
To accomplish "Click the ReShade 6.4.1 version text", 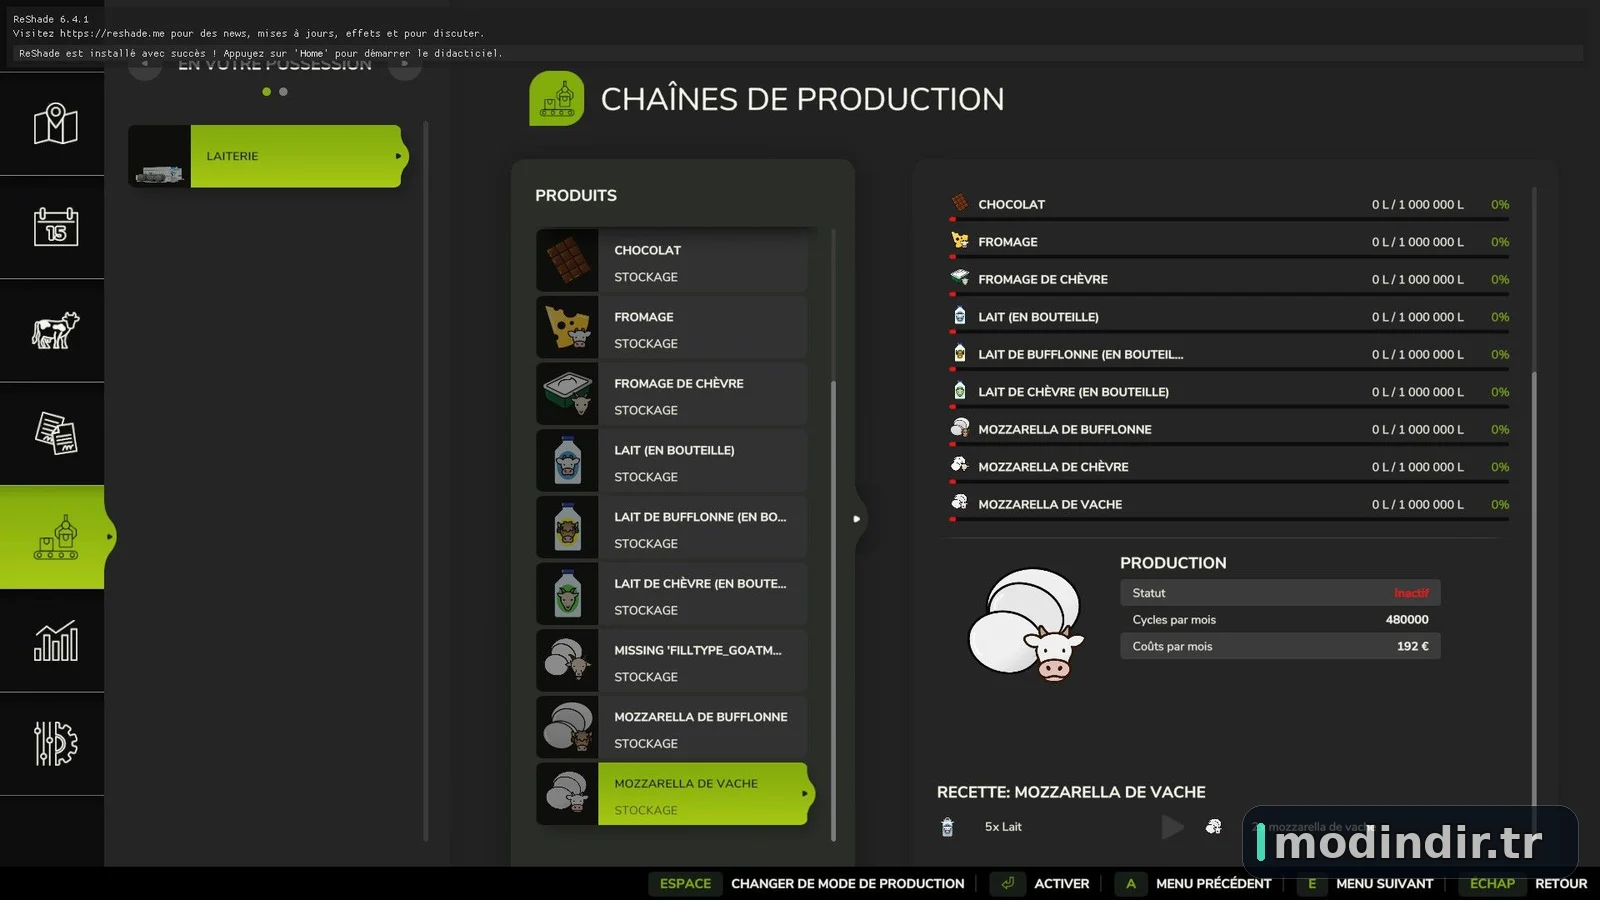I will (x=51, y=19).
